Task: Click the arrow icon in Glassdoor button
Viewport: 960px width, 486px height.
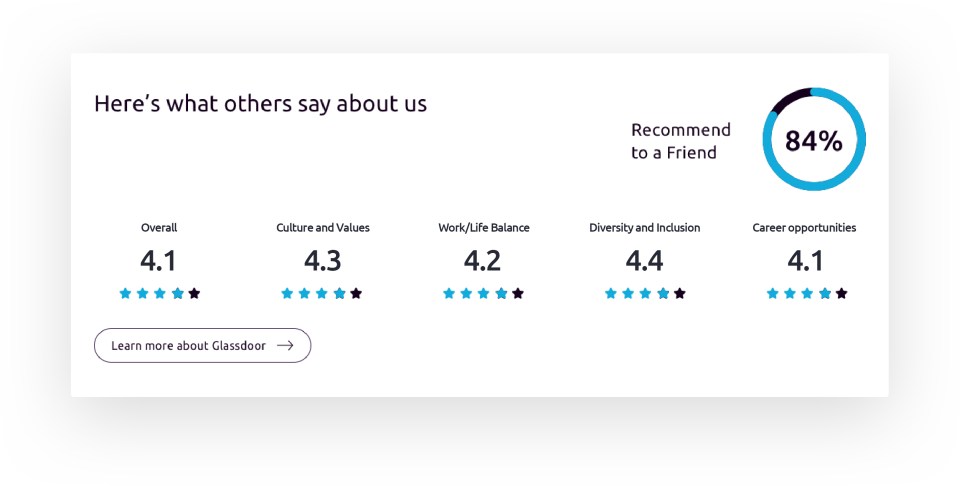Action: pos(285,345)
